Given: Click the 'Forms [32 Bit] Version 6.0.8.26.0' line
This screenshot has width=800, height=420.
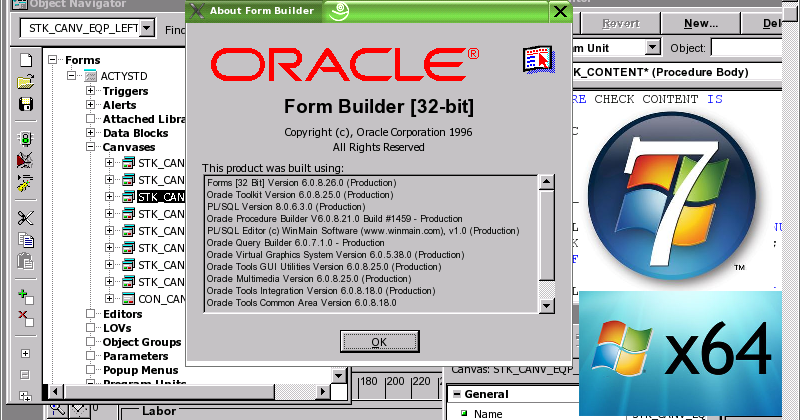Looking at the screenshot, I should coord(302,183).
